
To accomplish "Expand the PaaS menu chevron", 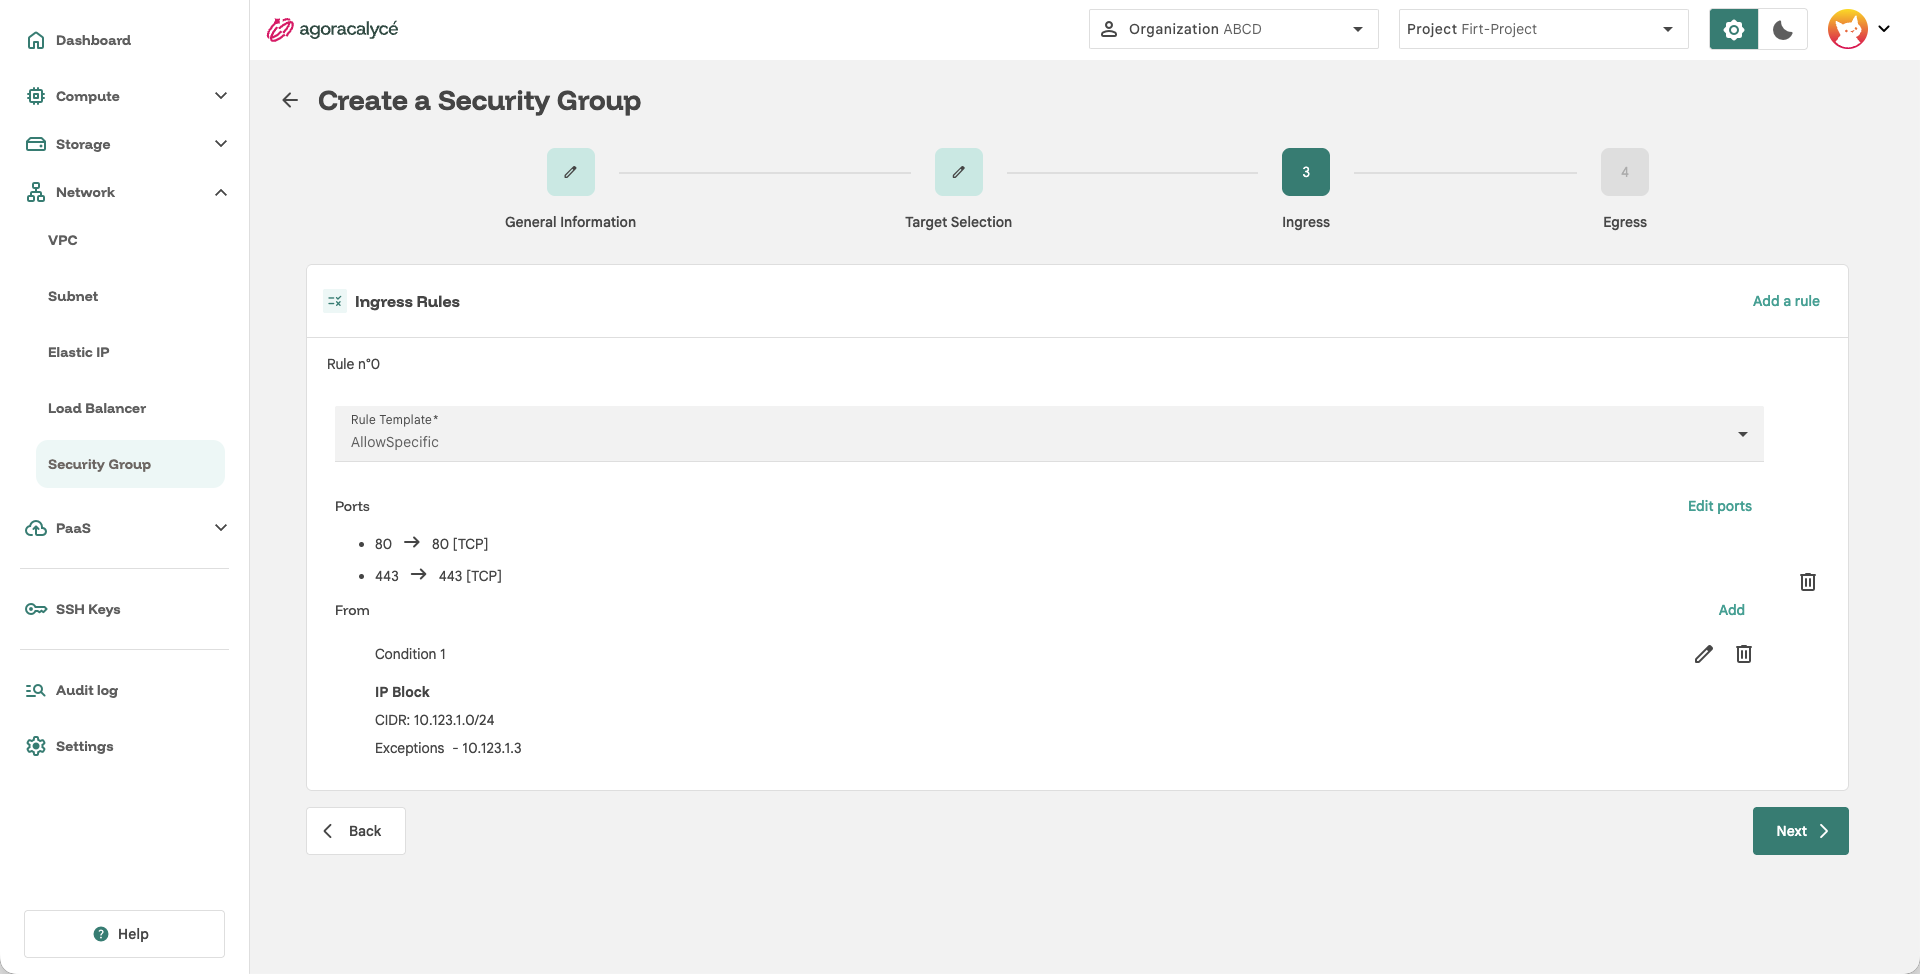I will 221,528.
